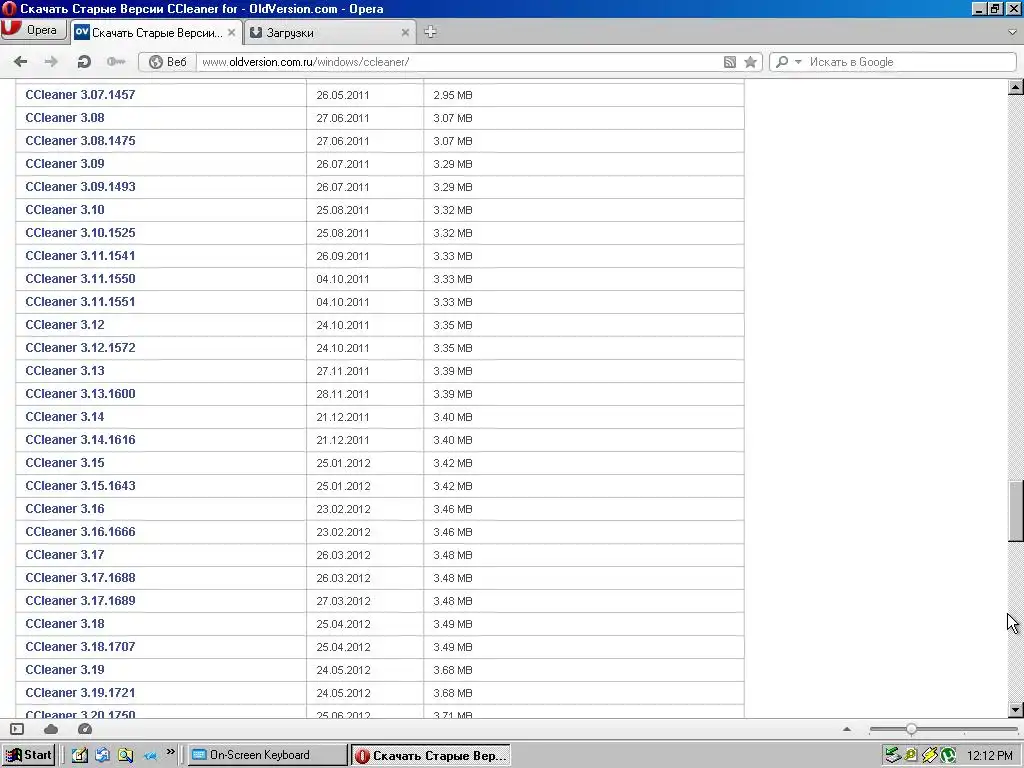Focus the Искать в Google search field
Viewport: 1024px width, 768px height.
tap(910, 61)
